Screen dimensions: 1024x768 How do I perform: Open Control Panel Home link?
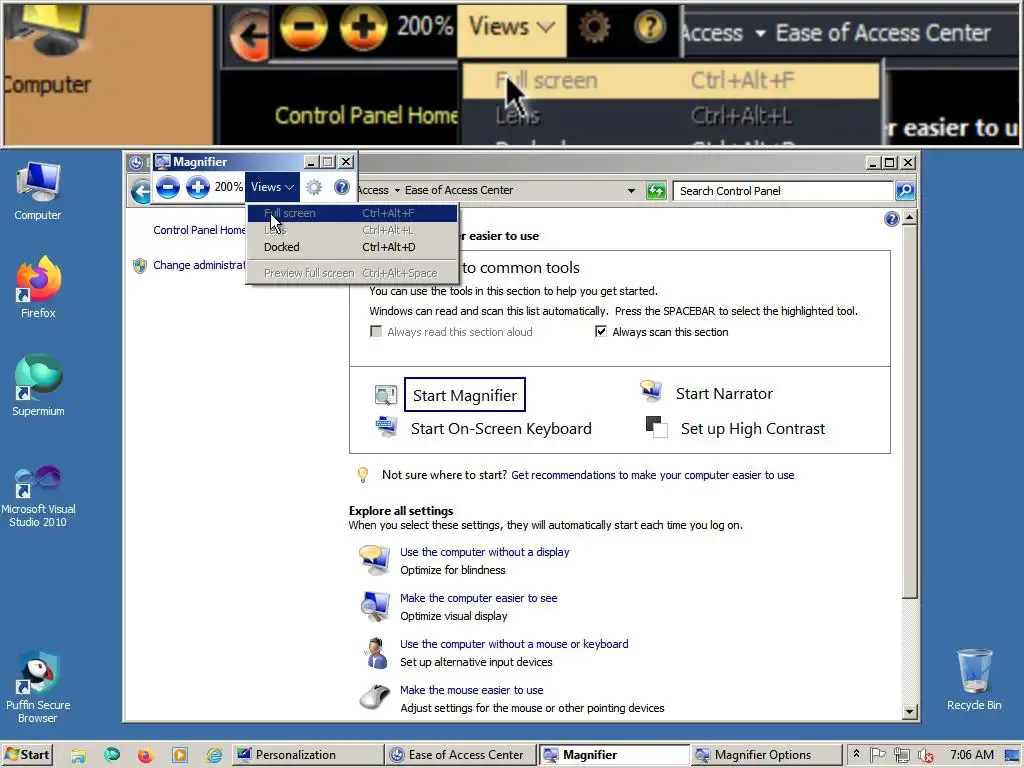199,230
